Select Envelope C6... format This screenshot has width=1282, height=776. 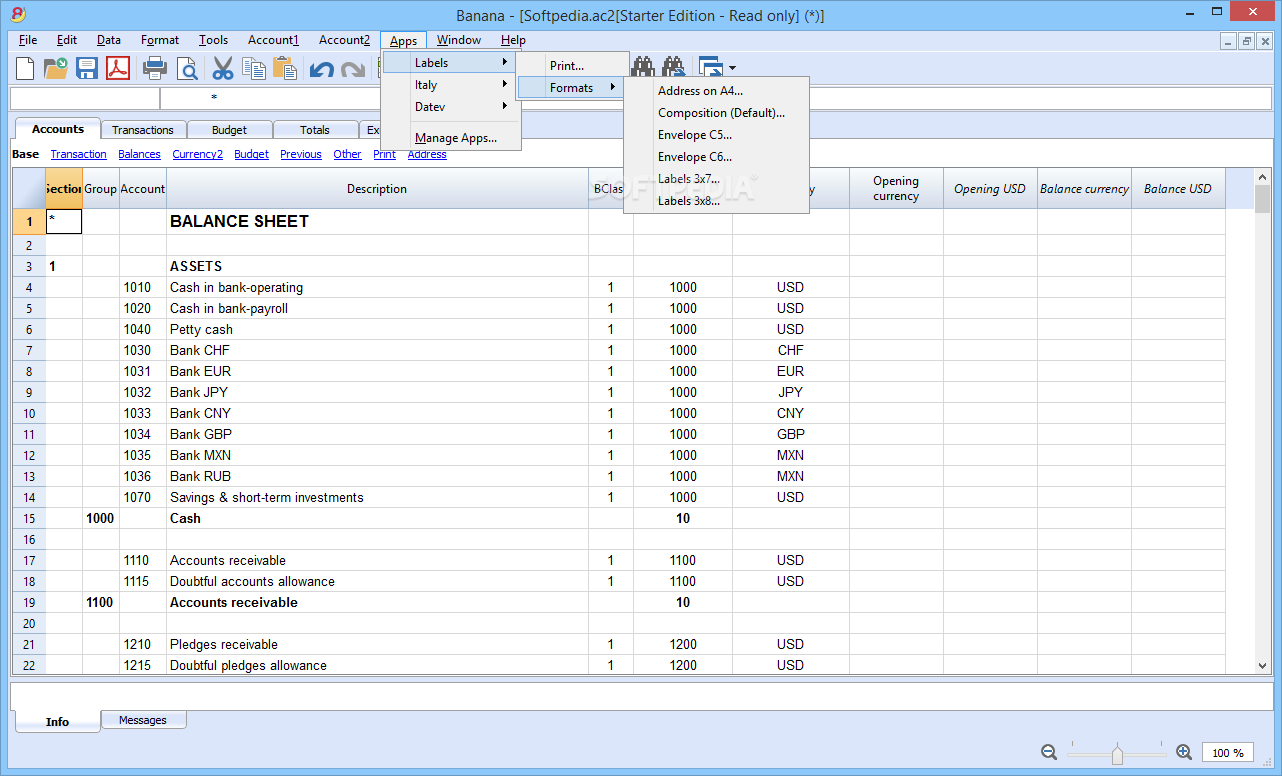(x=716, y=157)
